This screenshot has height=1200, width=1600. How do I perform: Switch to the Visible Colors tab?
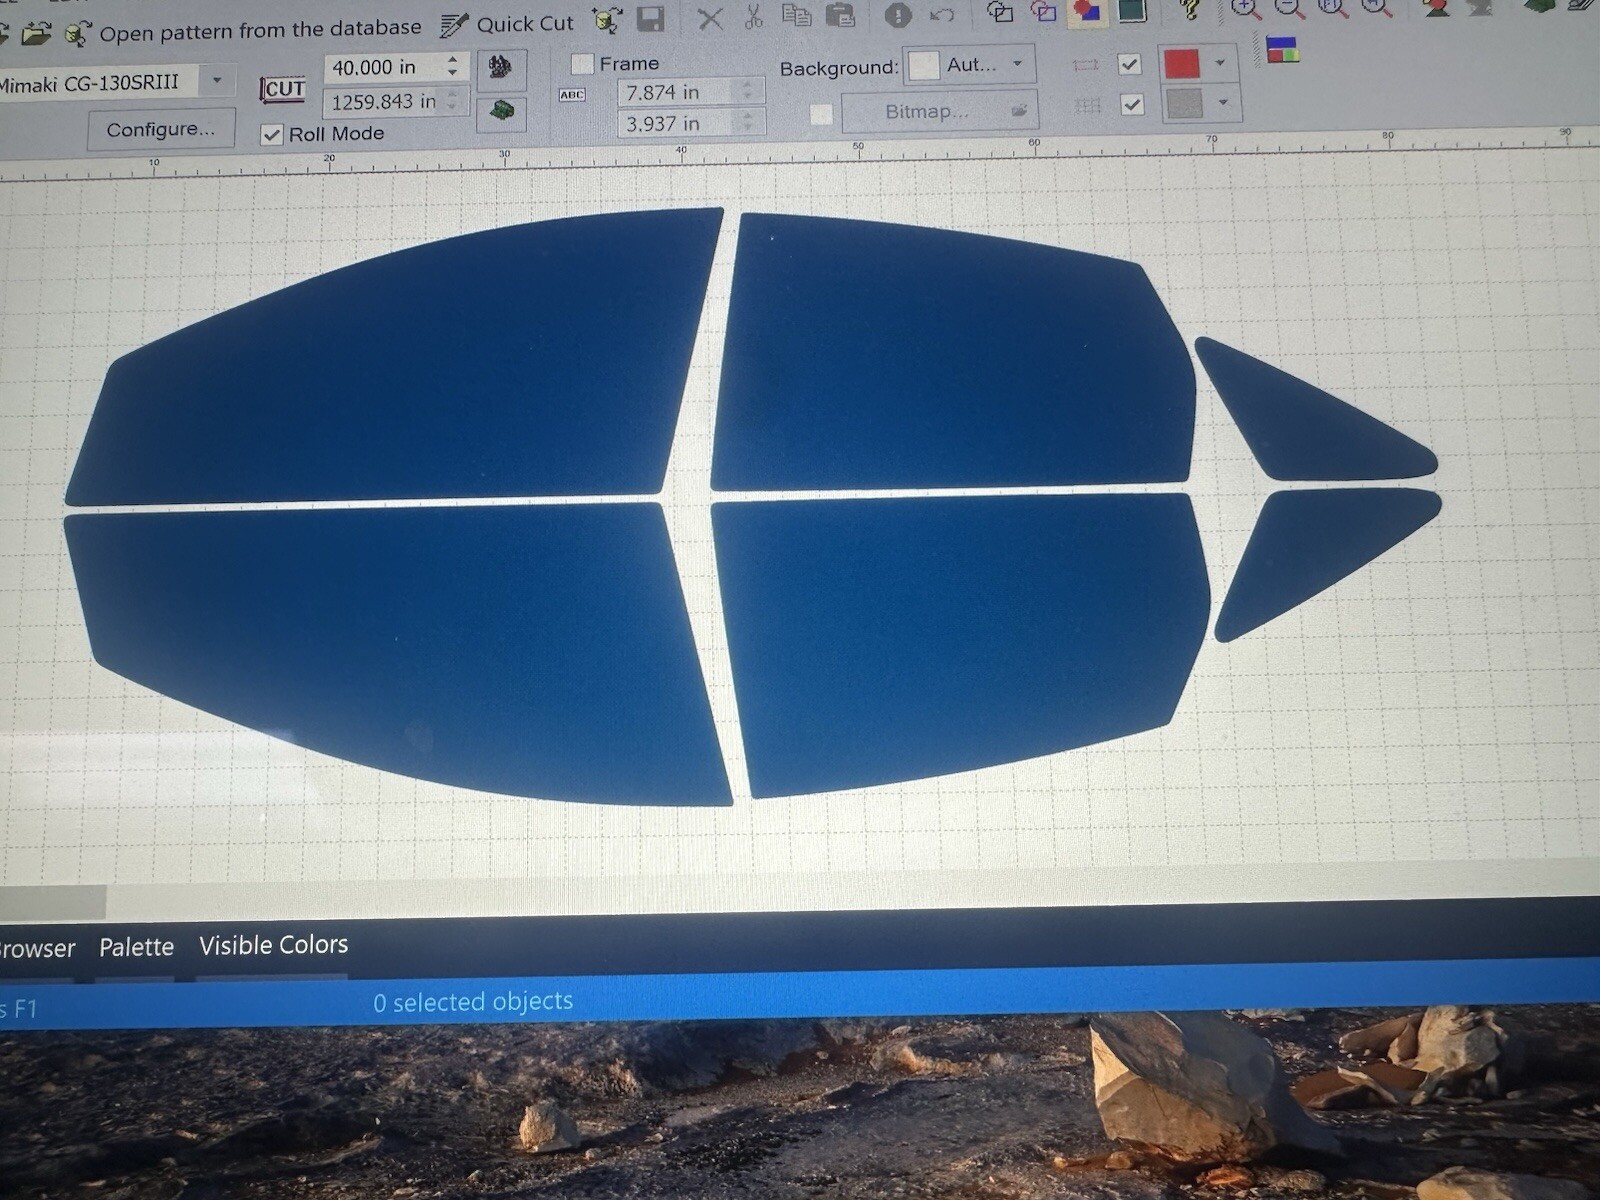[x=273, y=945]
